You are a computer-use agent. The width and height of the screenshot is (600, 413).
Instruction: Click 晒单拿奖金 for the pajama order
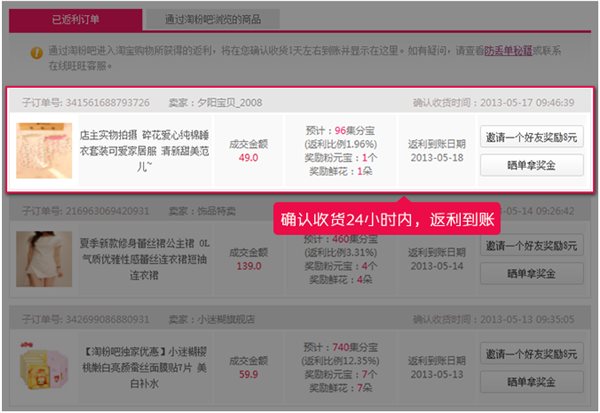[x=532, y=165]
